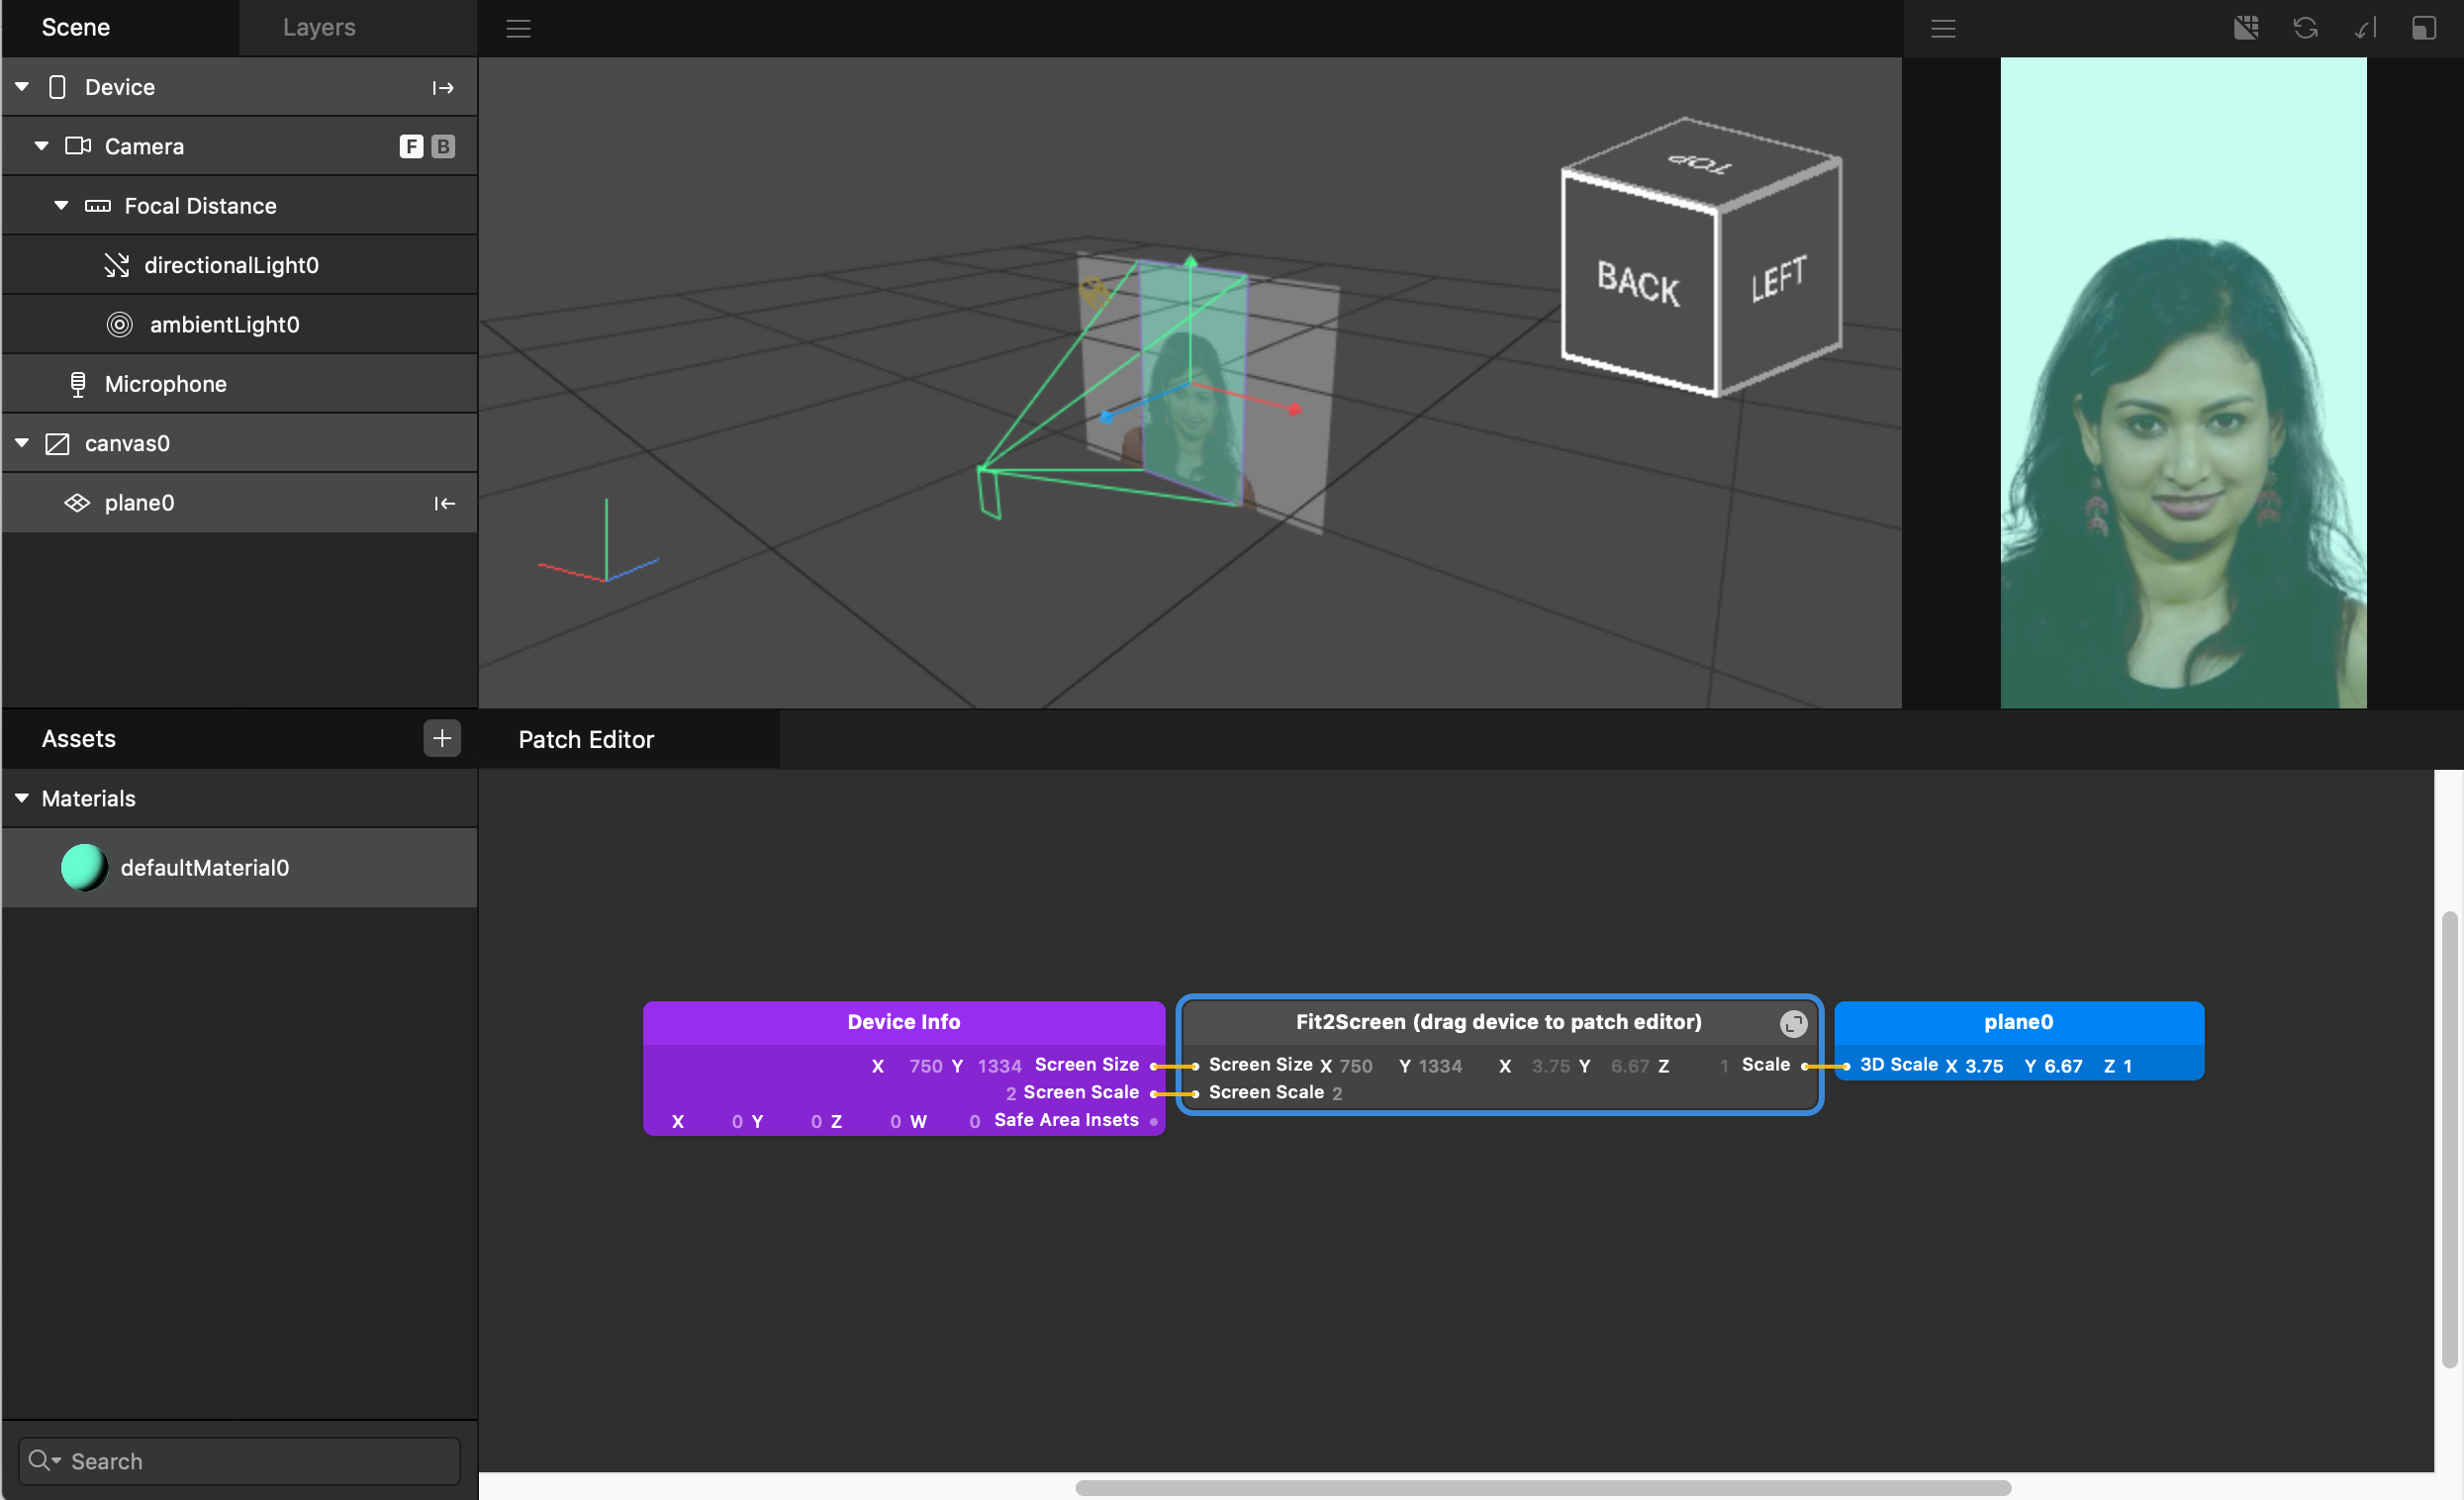Select the Patch Editor tab
The image size is (2464, 1500).
[586, 740]
